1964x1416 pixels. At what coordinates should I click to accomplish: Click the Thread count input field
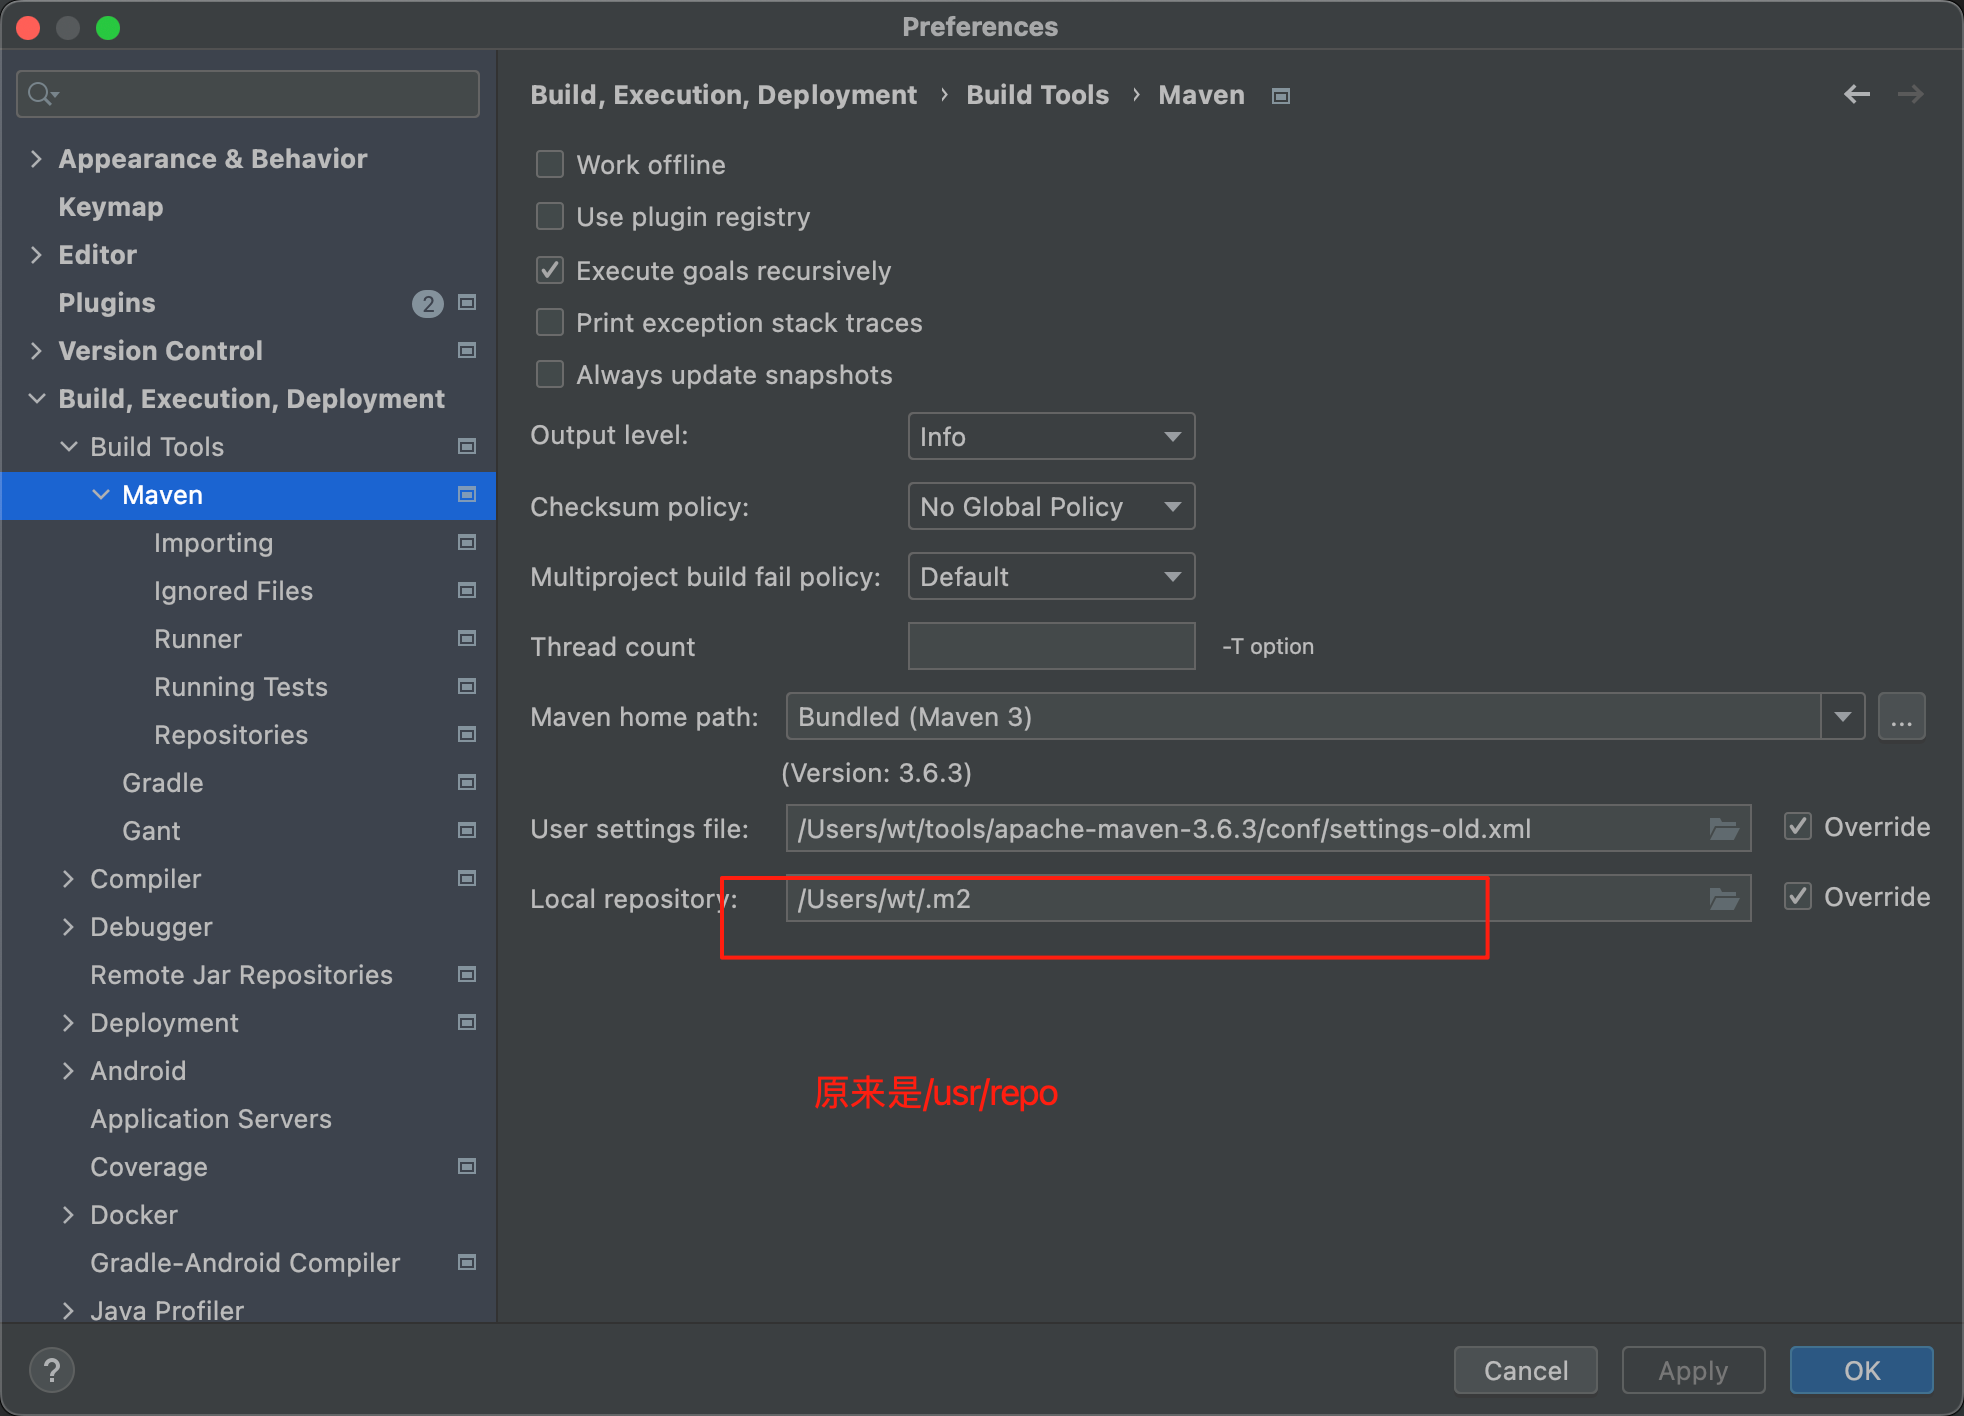pyautogui.click(x=1050, y=647)
